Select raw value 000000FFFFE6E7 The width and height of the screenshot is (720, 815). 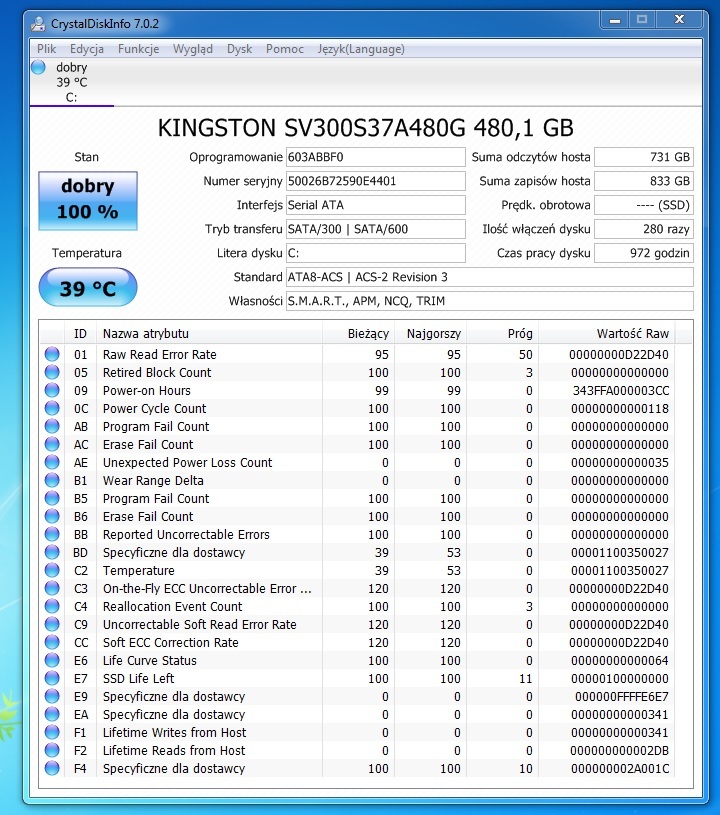622,696
